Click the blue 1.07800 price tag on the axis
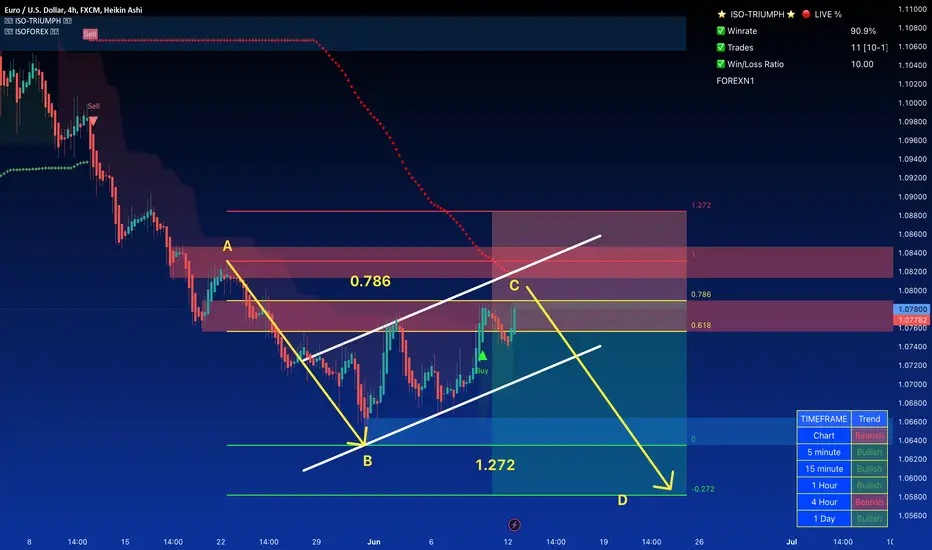 [912, 309]
